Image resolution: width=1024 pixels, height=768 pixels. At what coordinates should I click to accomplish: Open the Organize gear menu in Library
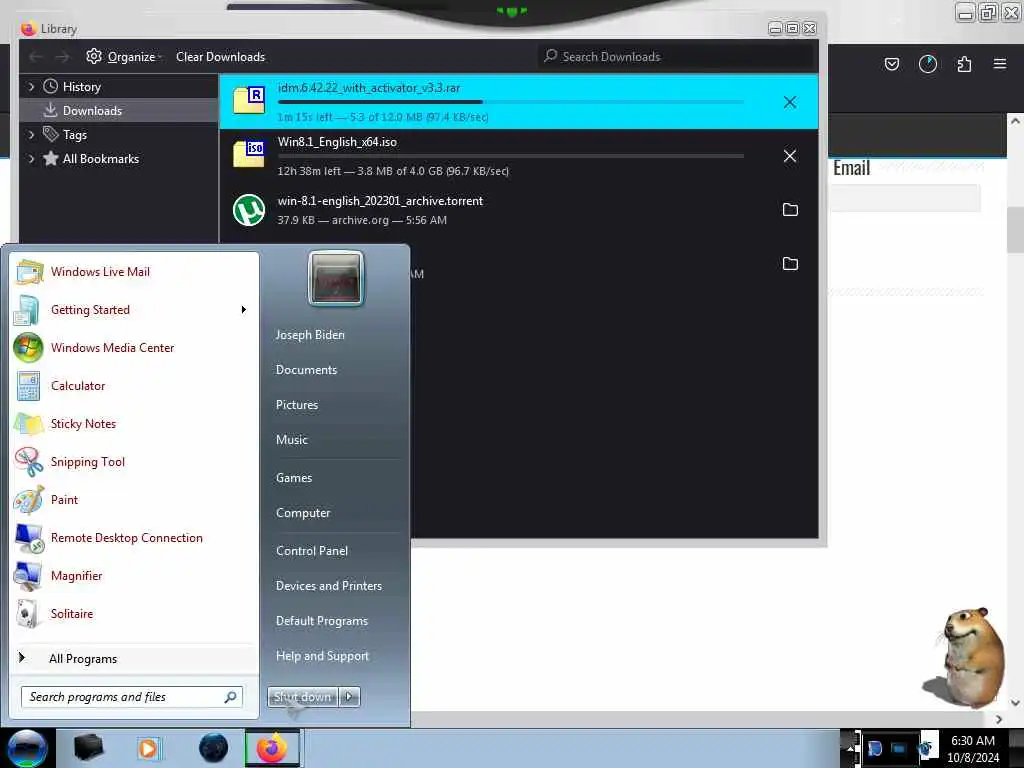coord(123,57)
